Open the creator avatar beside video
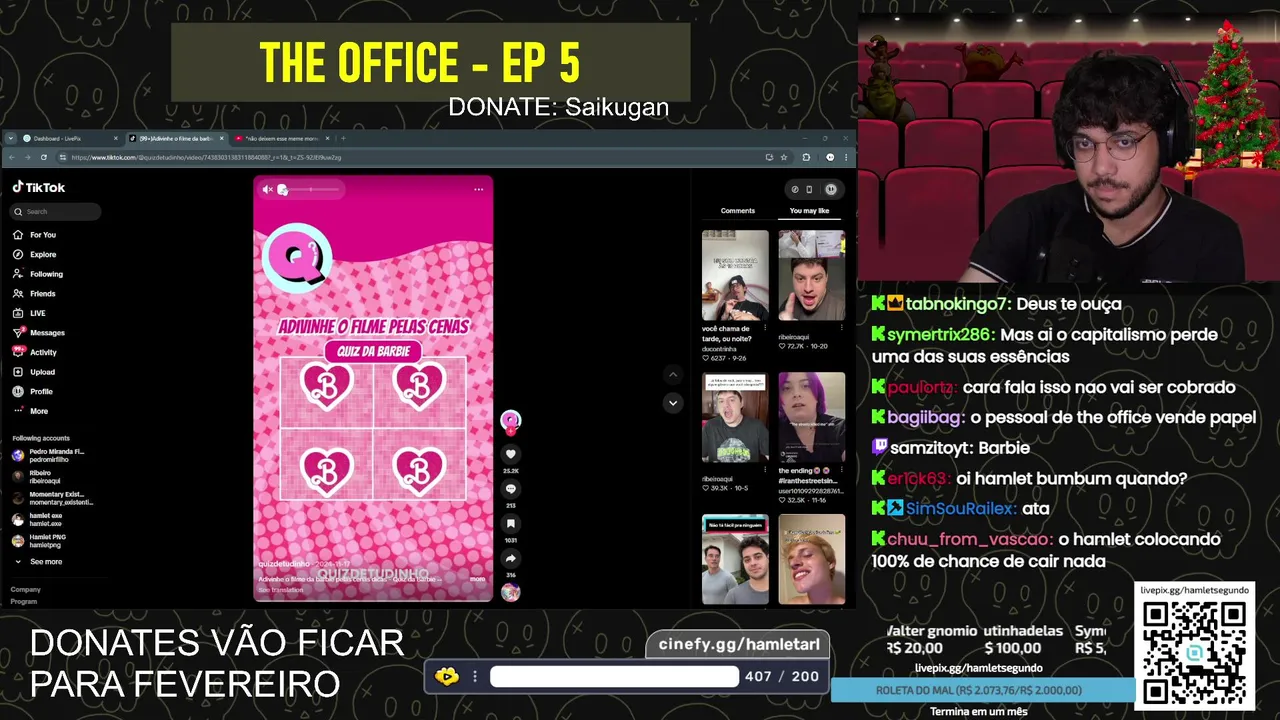Viewport: 1280px width, 720px height. (x=510, y=421)
